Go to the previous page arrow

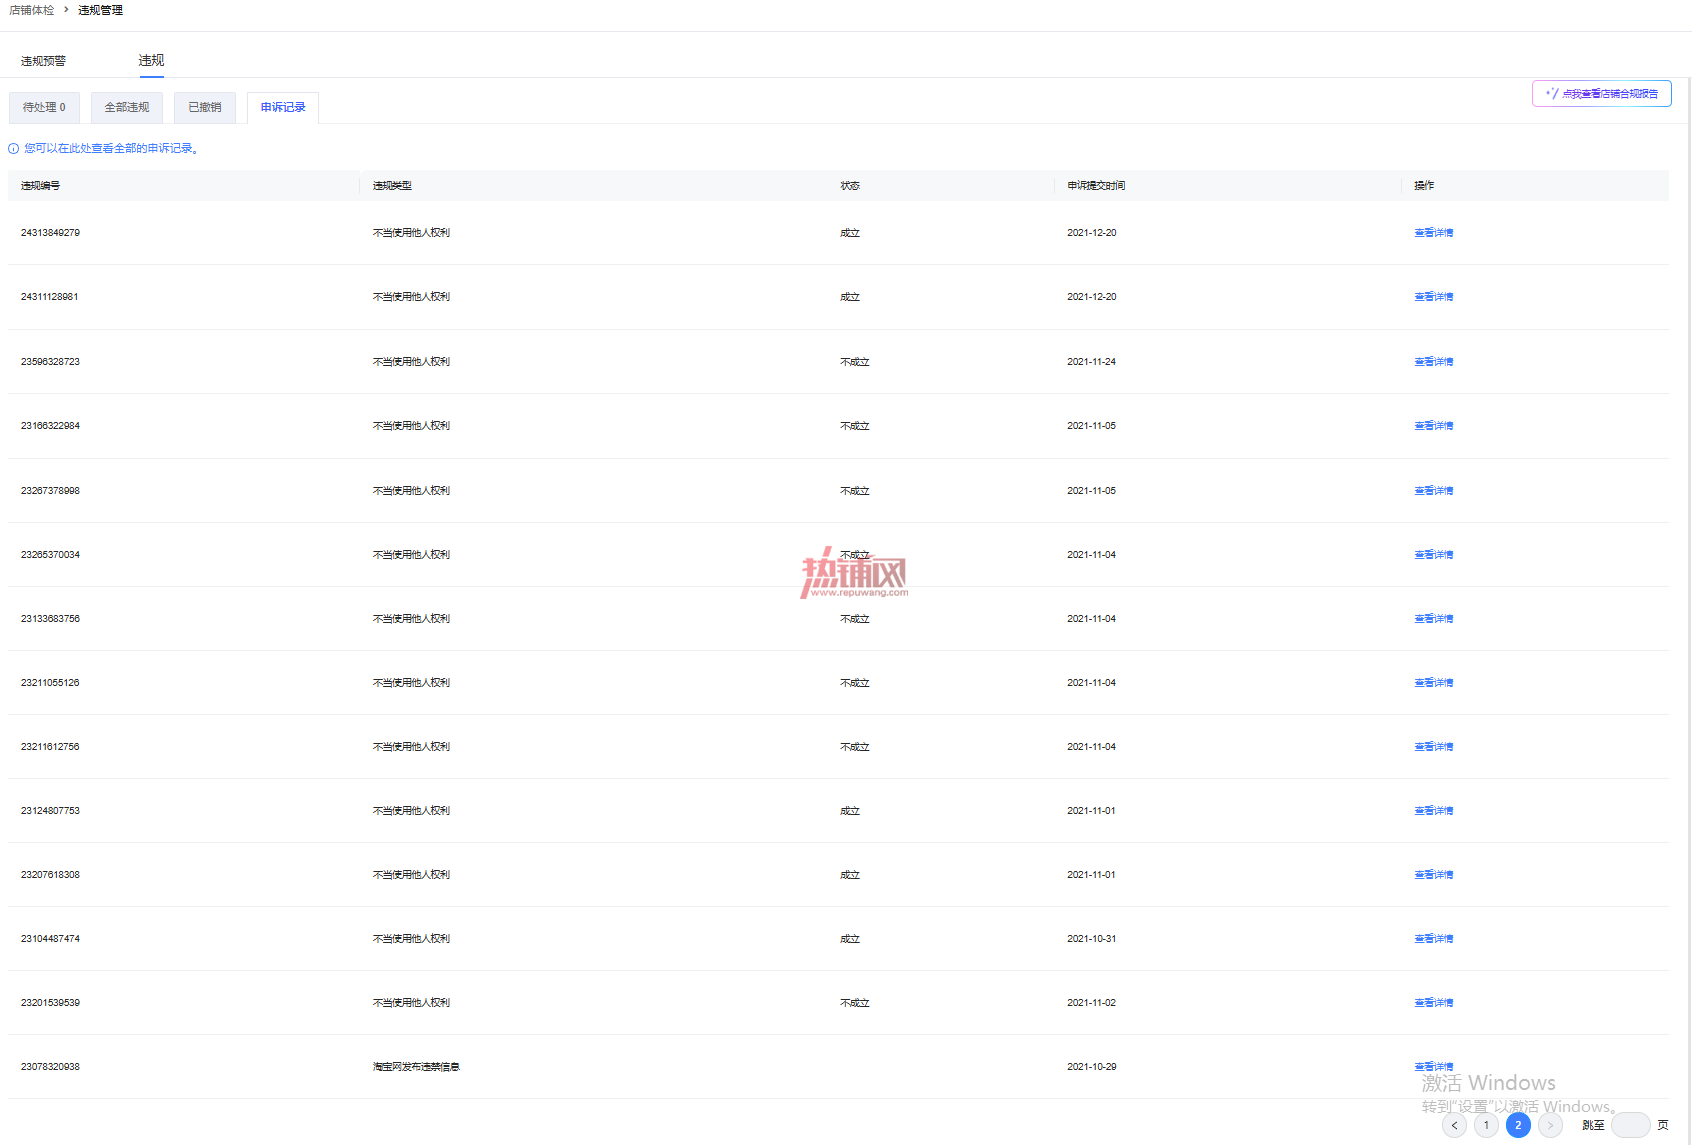[x=1454, y=1125]
